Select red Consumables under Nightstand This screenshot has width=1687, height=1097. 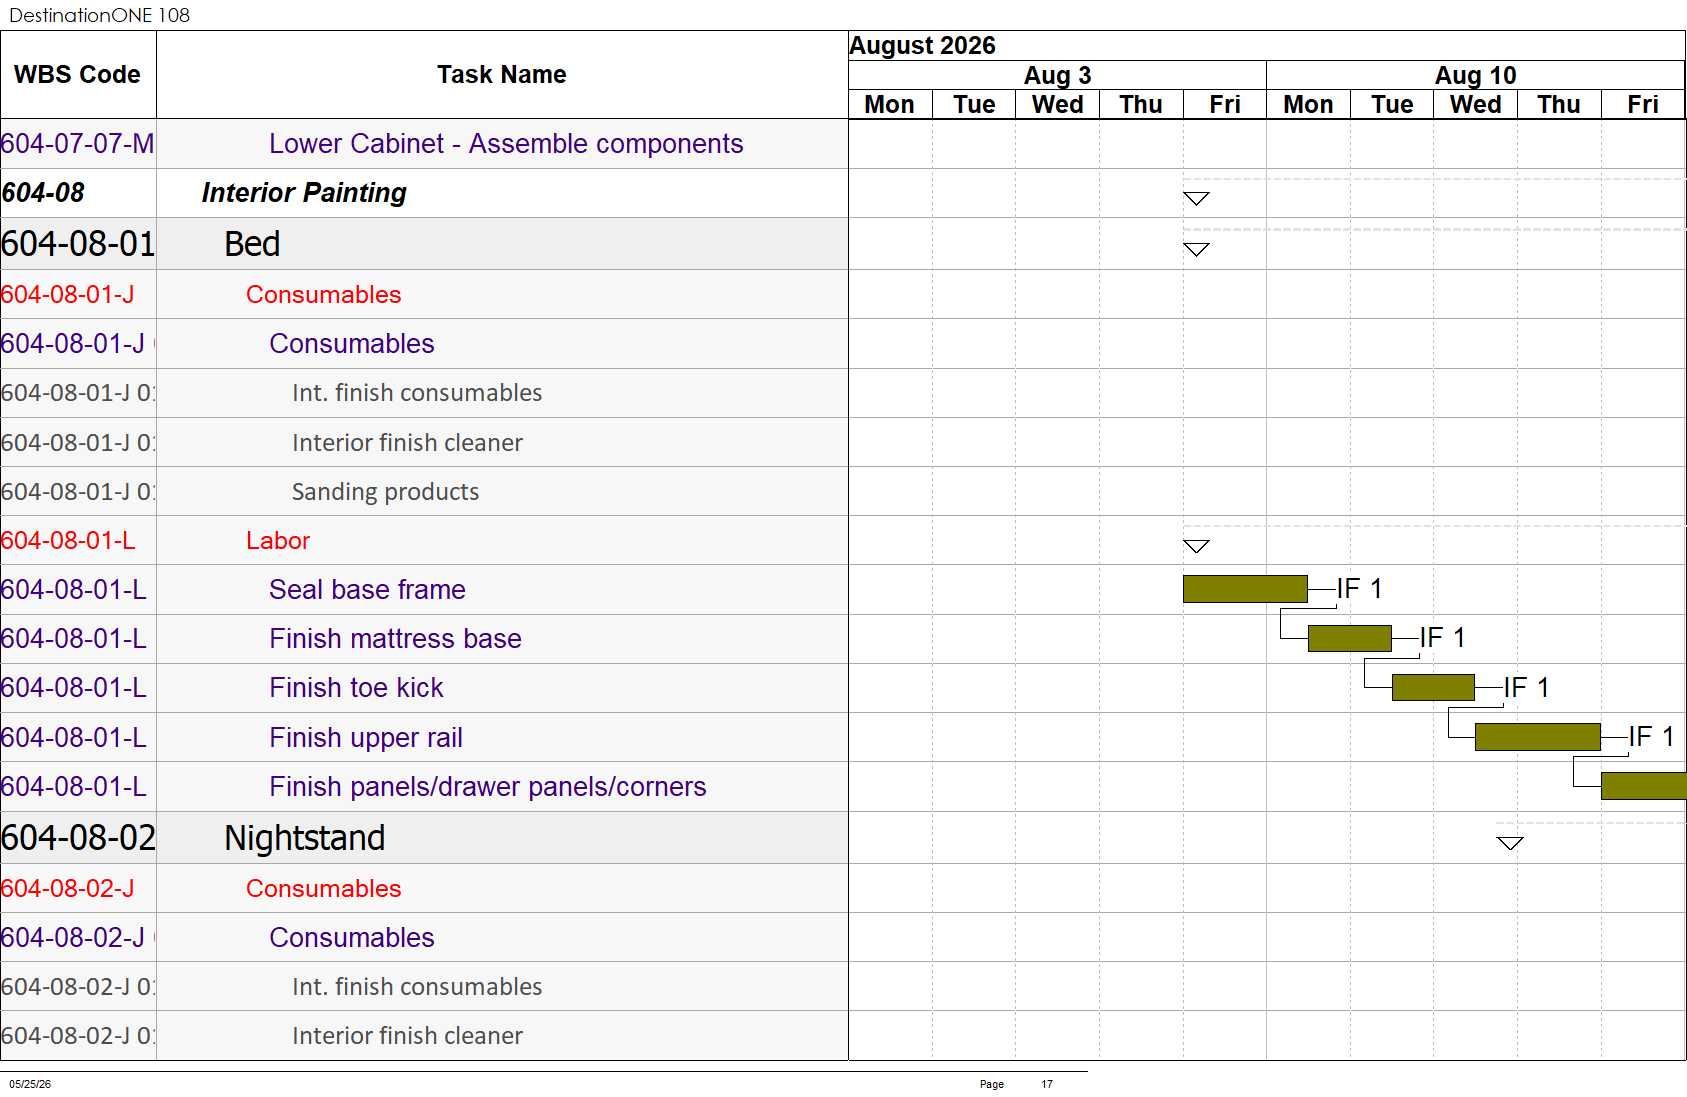click(324, 889)
